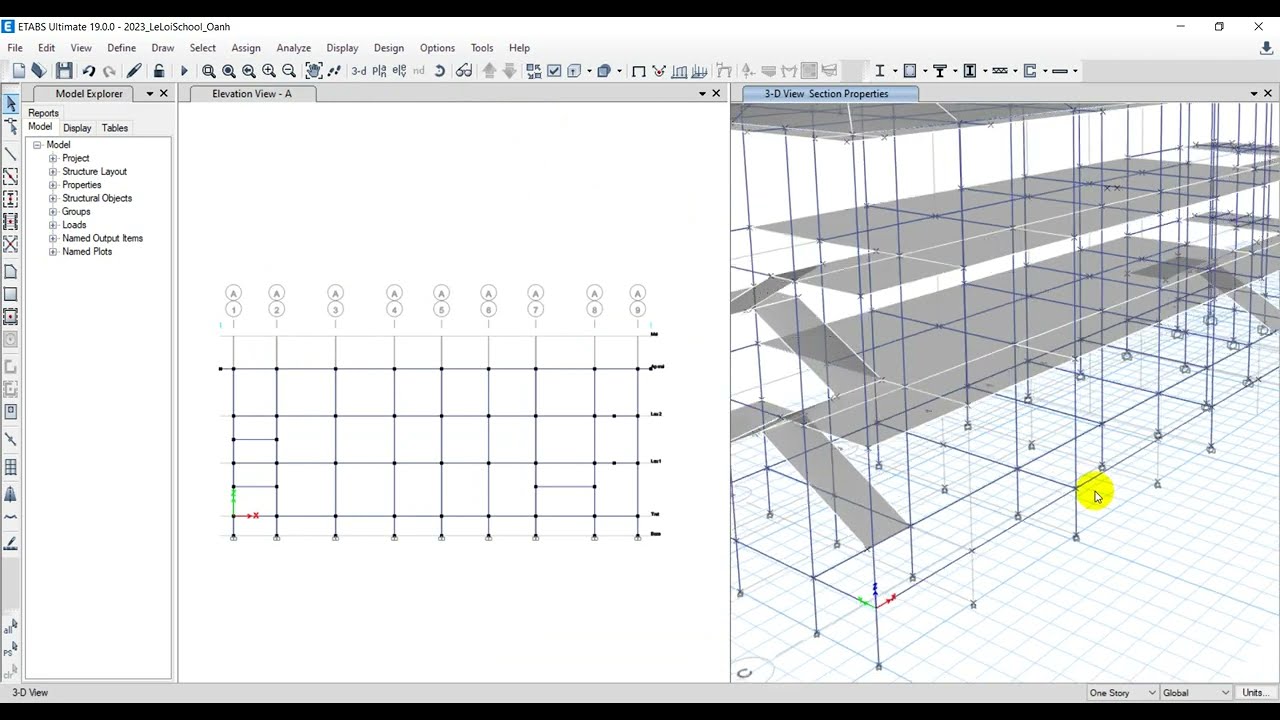Activate the Elevation View - A tab
The height and width of the screenshot is (720, 1280).
(x=252, y=94)
